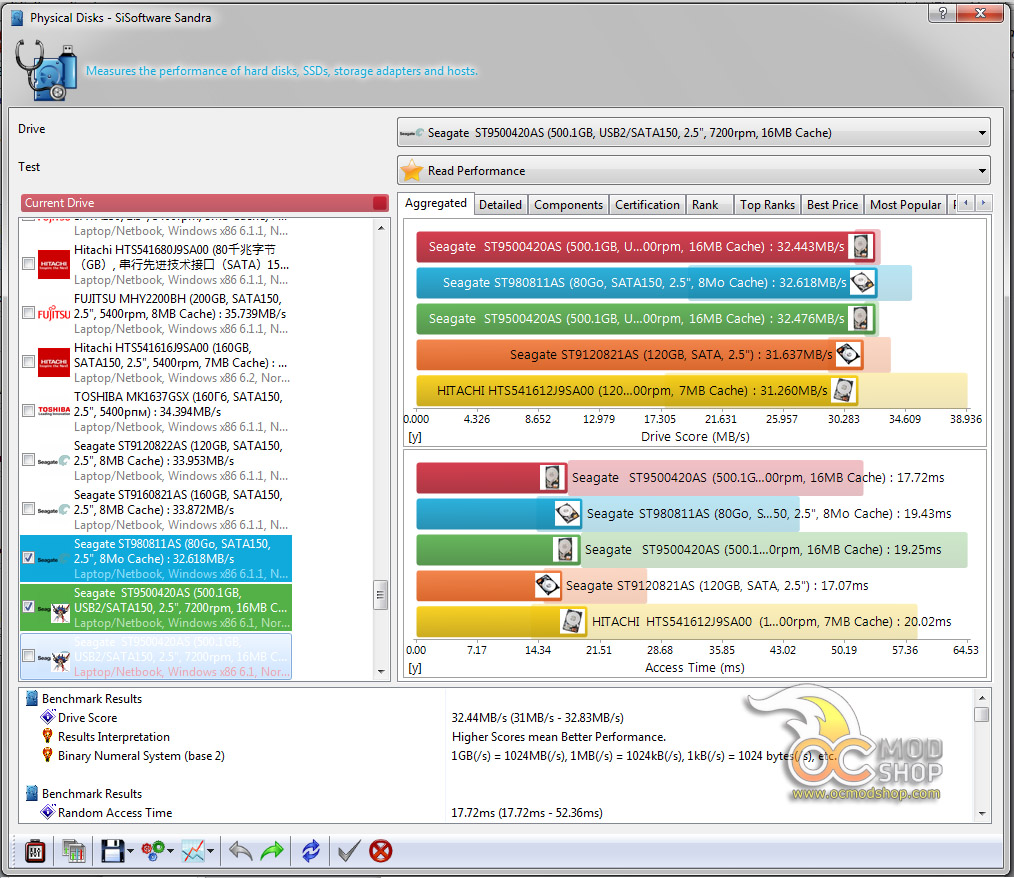Click the drive list scroll up arrow

point(380,228)
